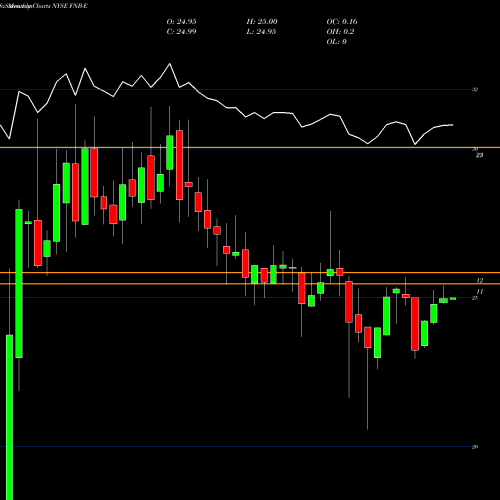Click the '11' level label

point(480,292)
